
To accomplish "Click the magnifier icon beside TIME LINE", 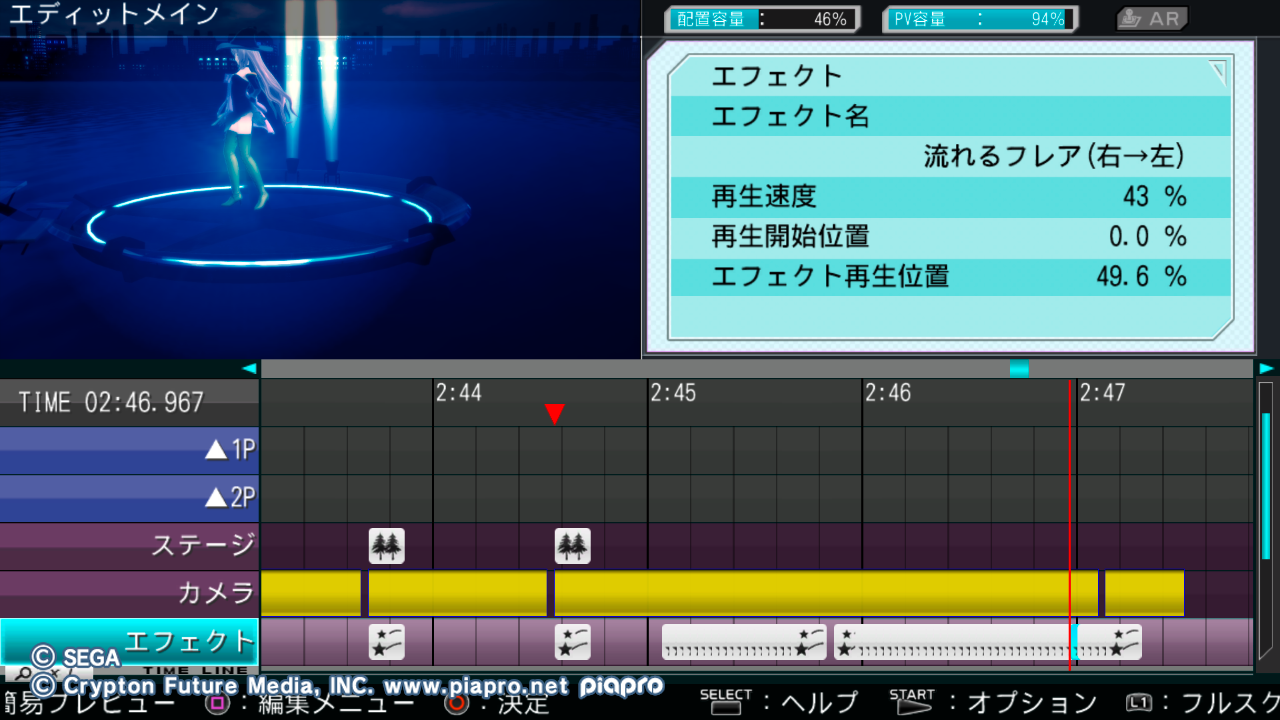I will (x=22, y=674).
